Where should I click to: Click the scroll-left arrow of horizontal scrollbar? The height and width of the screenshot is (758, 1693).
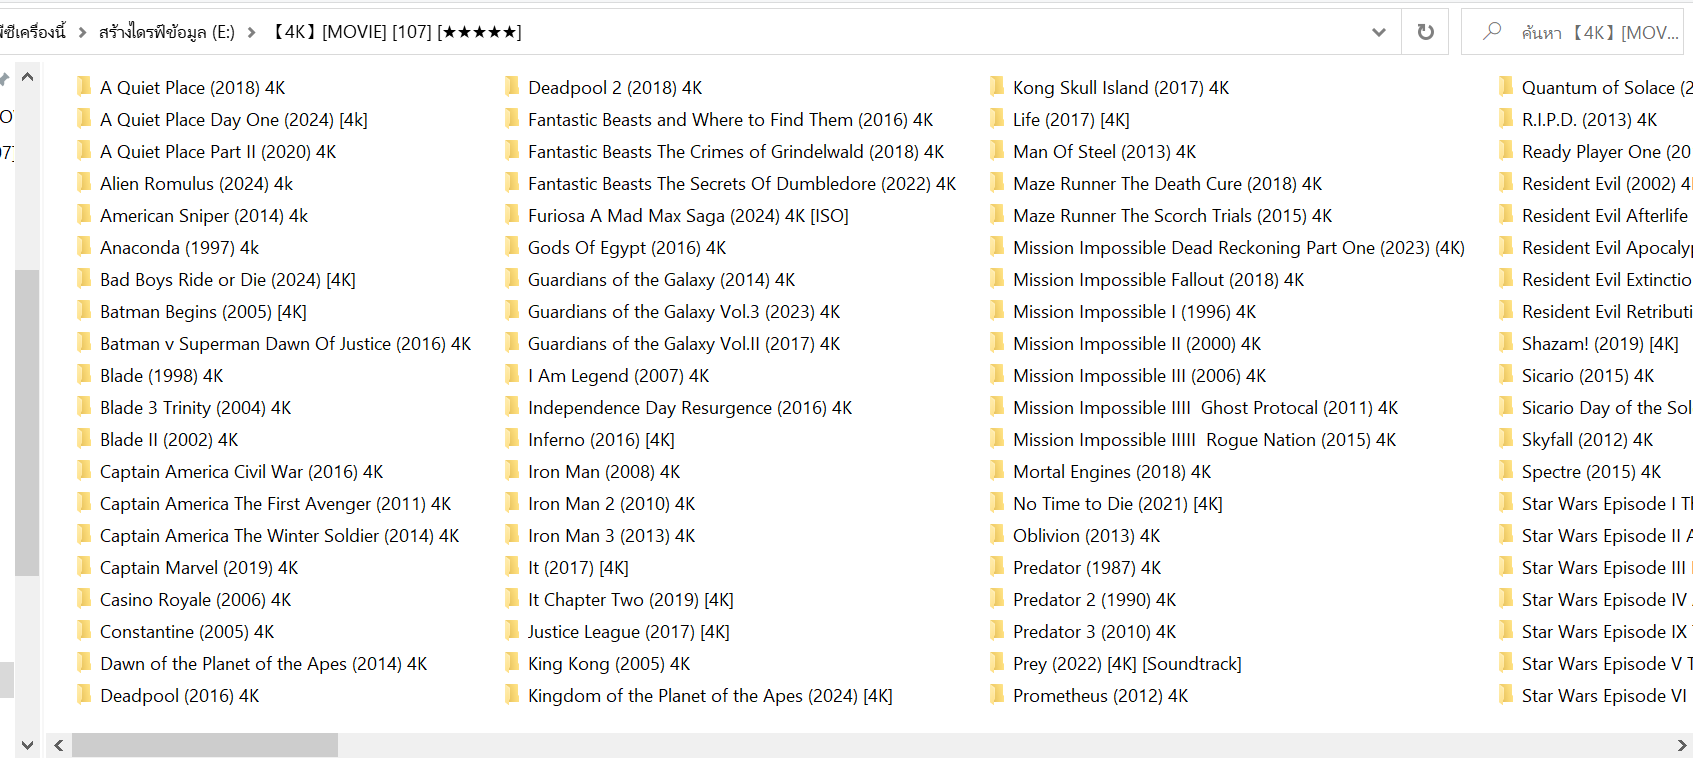(59, 745)
